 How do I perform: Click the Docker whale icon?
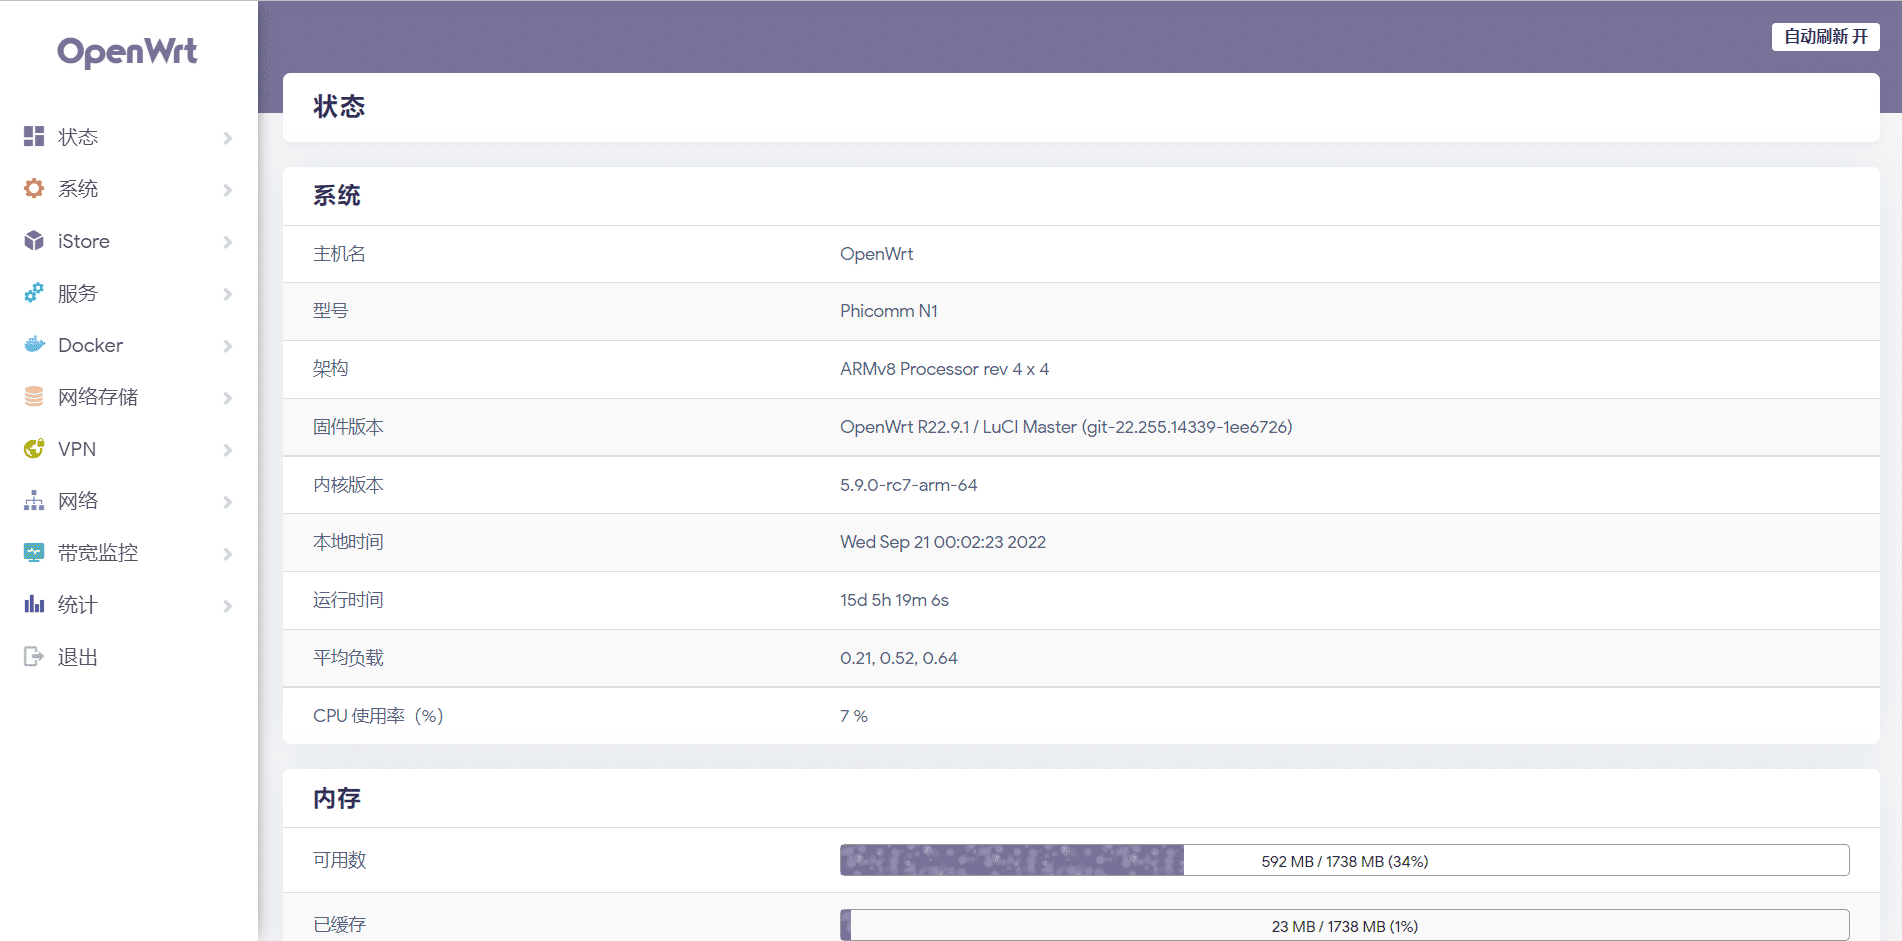34,344
